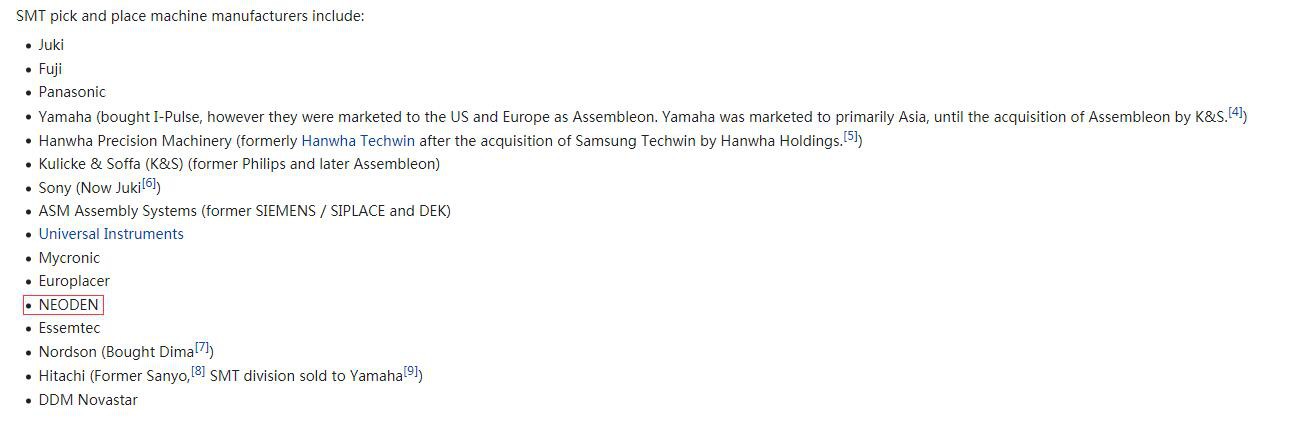The image size is (1290, 434).
Task: Open footnote reference [5] after Hanwha Holdings
Action: pos(851,137)
